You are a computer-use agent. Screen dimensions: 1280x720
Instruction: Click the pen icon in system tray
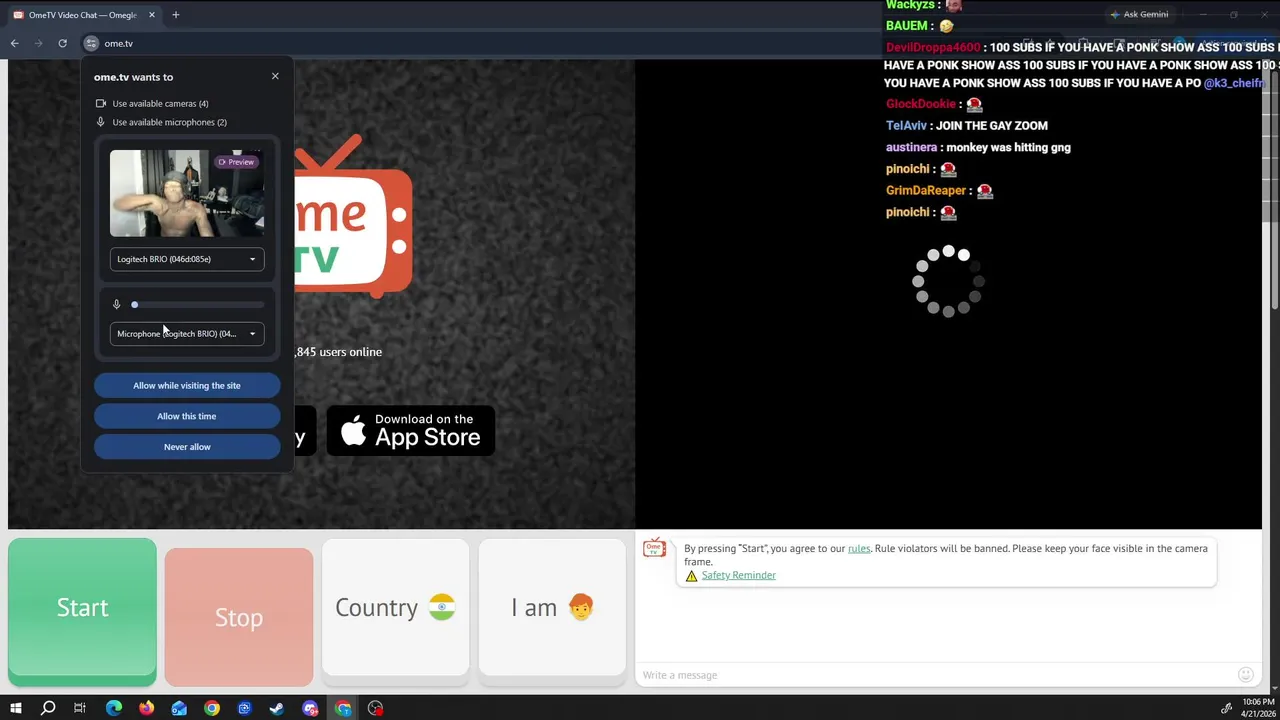coord(1226,708)
